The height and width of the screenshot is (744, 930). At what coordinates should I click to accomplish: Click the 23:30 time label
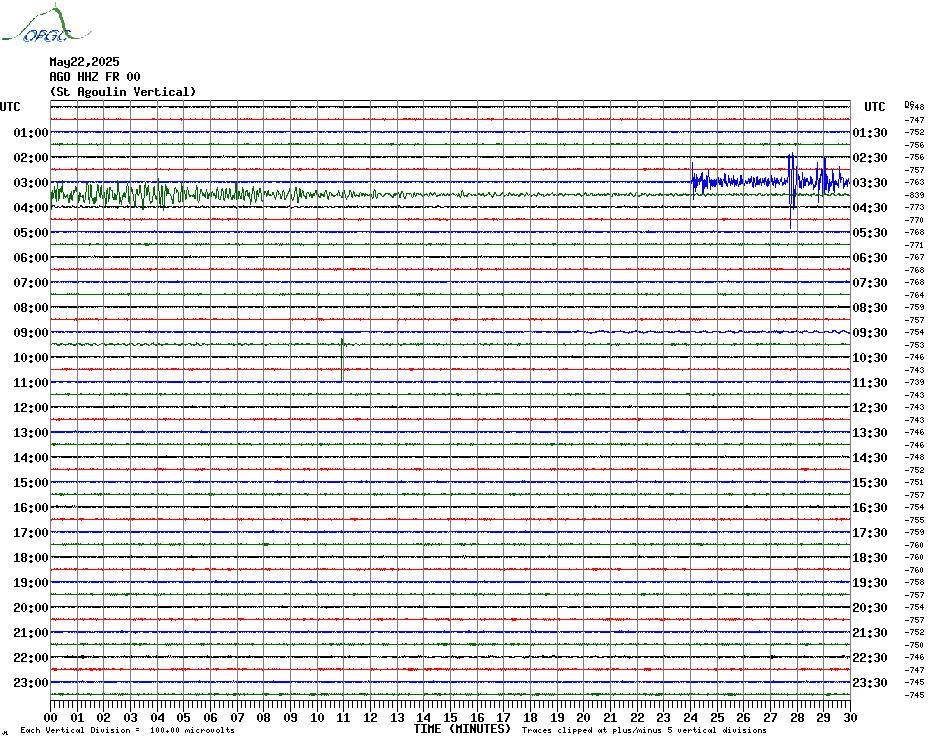(870, 682)
